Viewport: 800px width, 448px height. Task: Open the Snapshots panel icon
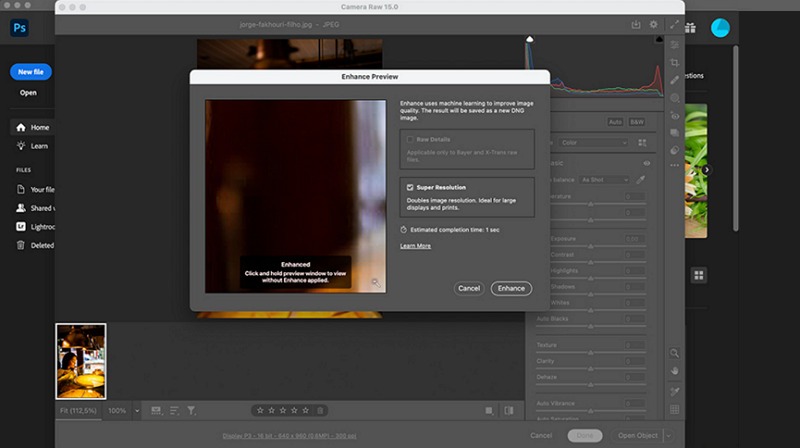pyautogui.click(x=674, y=133)
